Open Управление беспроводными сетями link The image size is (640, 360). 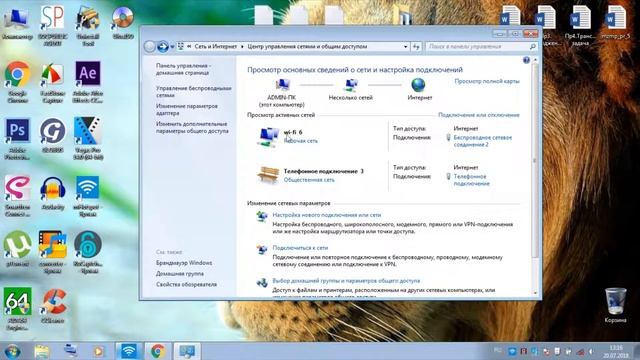[x=193, y=91]
